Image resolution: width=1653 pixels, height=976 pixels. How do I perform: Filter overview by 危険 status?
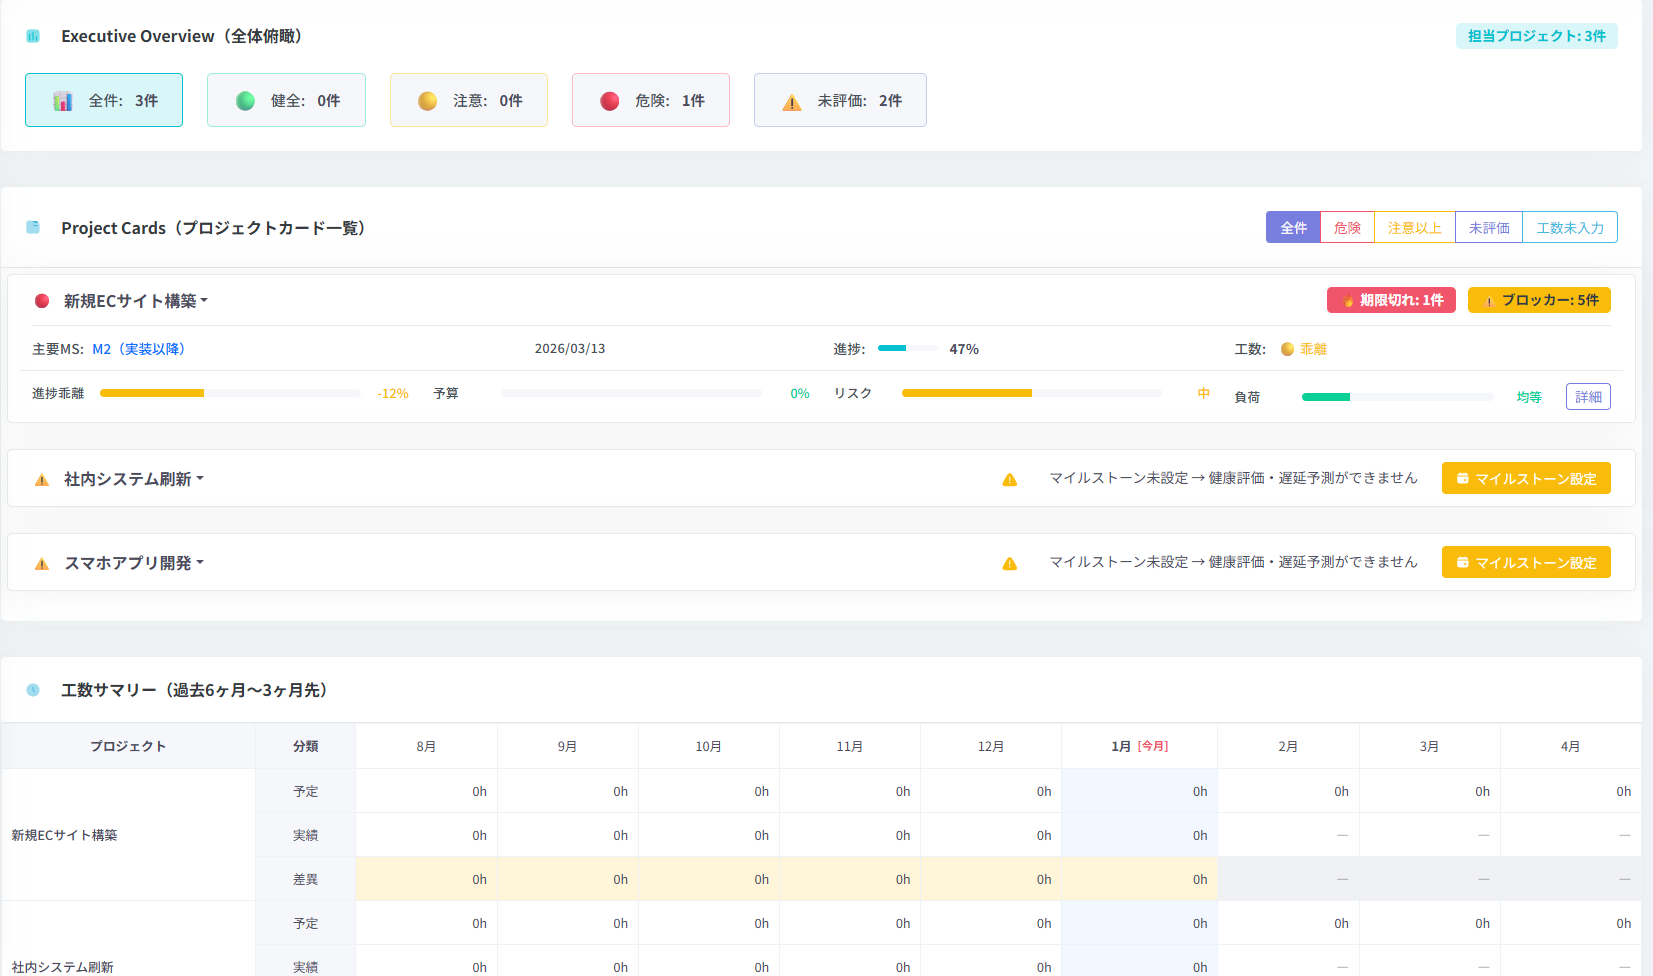650,100
